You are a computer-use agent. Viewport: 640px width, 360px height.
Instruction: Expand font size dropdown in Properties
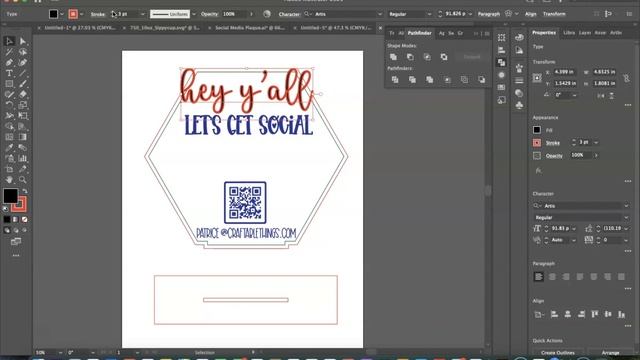574,229
